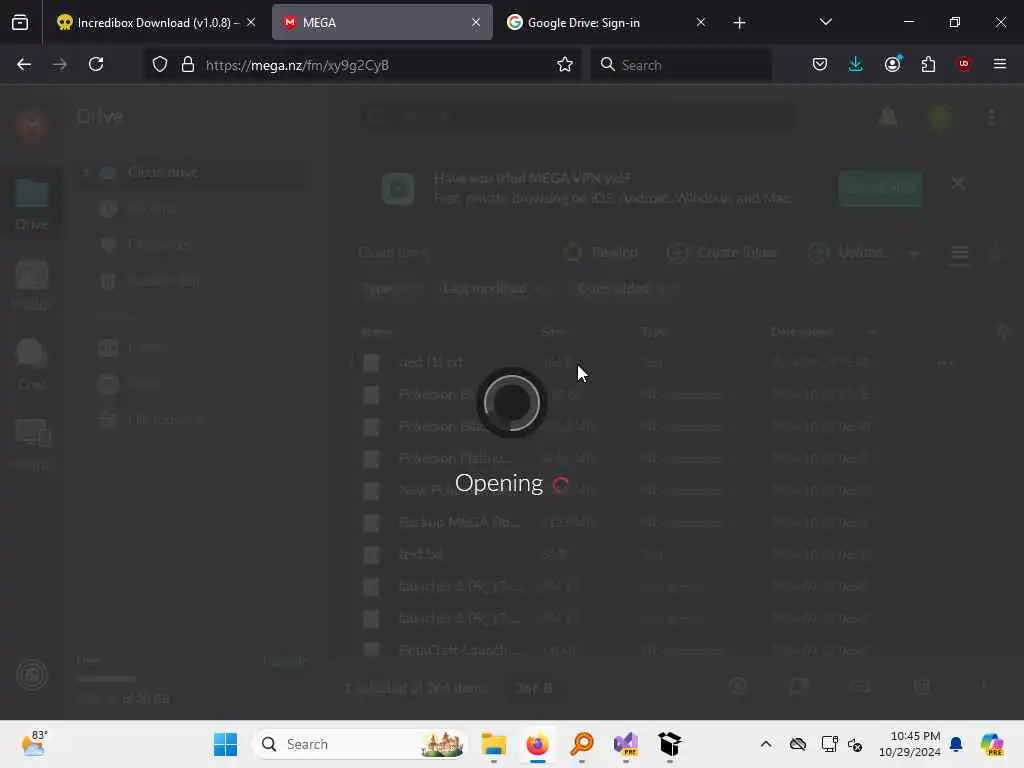
Task: Launch Copilot preview from taskbar
Action: [992, 744]
